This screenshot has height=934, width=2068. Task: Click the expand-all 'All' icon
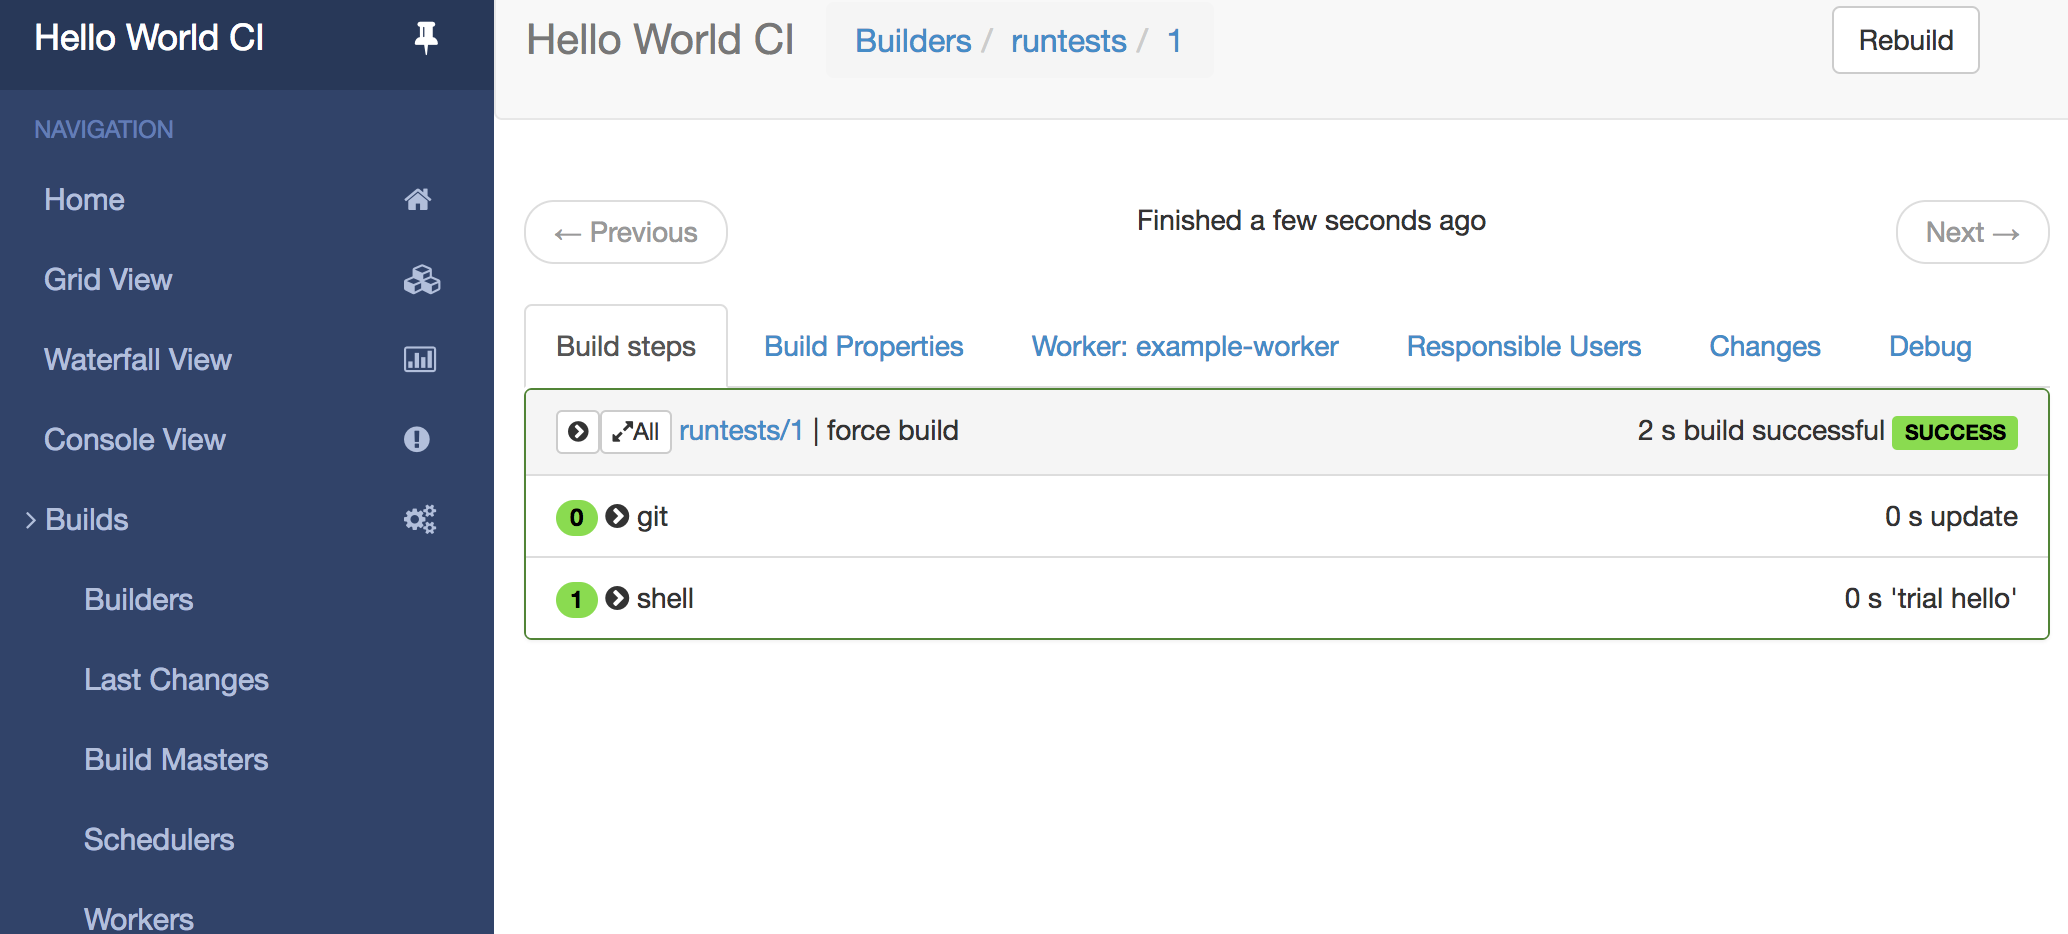tap(635, 432)
